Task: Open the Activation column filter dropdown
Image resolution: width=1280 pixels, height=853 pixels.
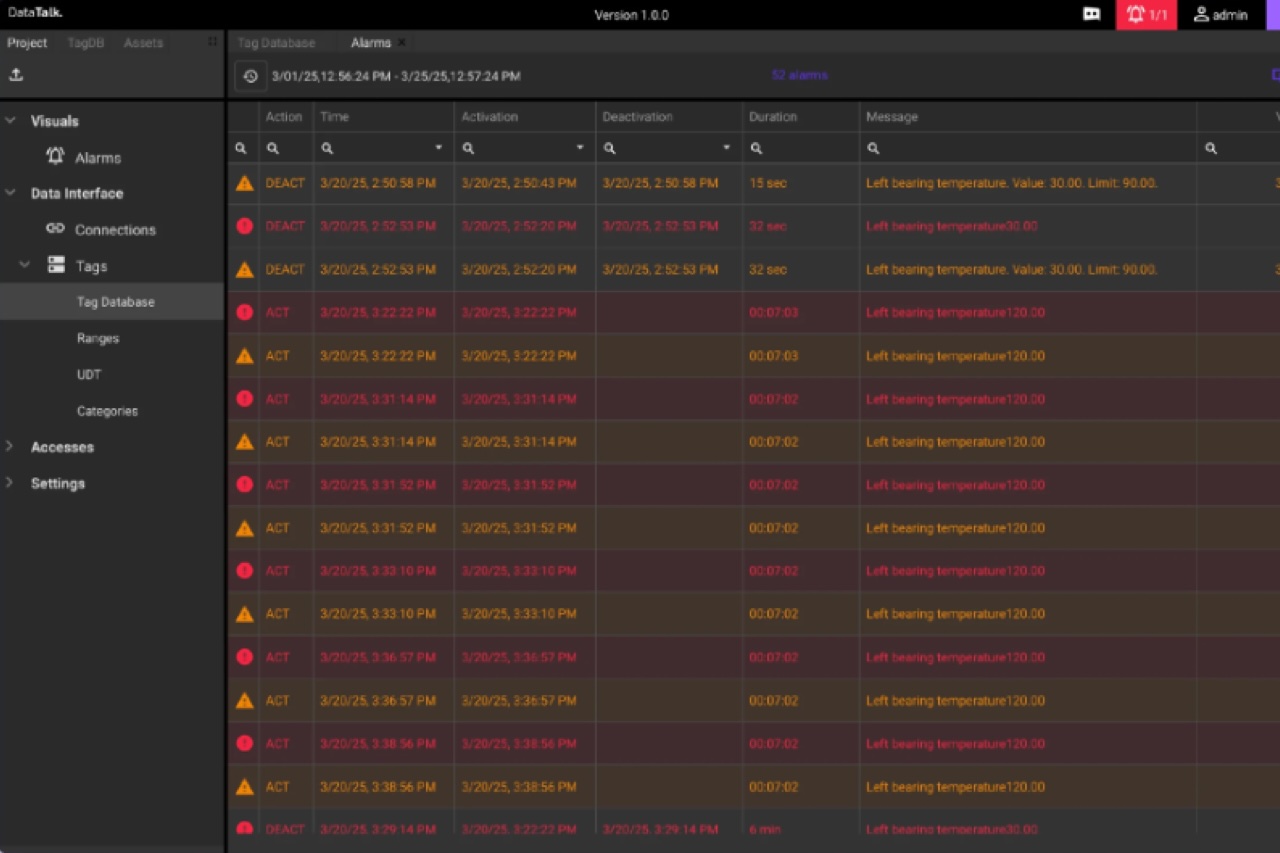Action: coord(580,147)
